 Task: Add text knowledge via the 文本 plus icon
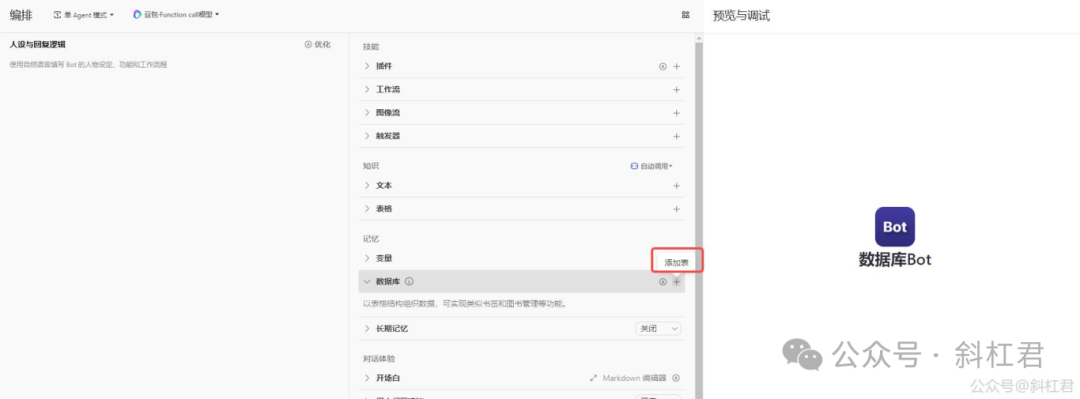676,186
